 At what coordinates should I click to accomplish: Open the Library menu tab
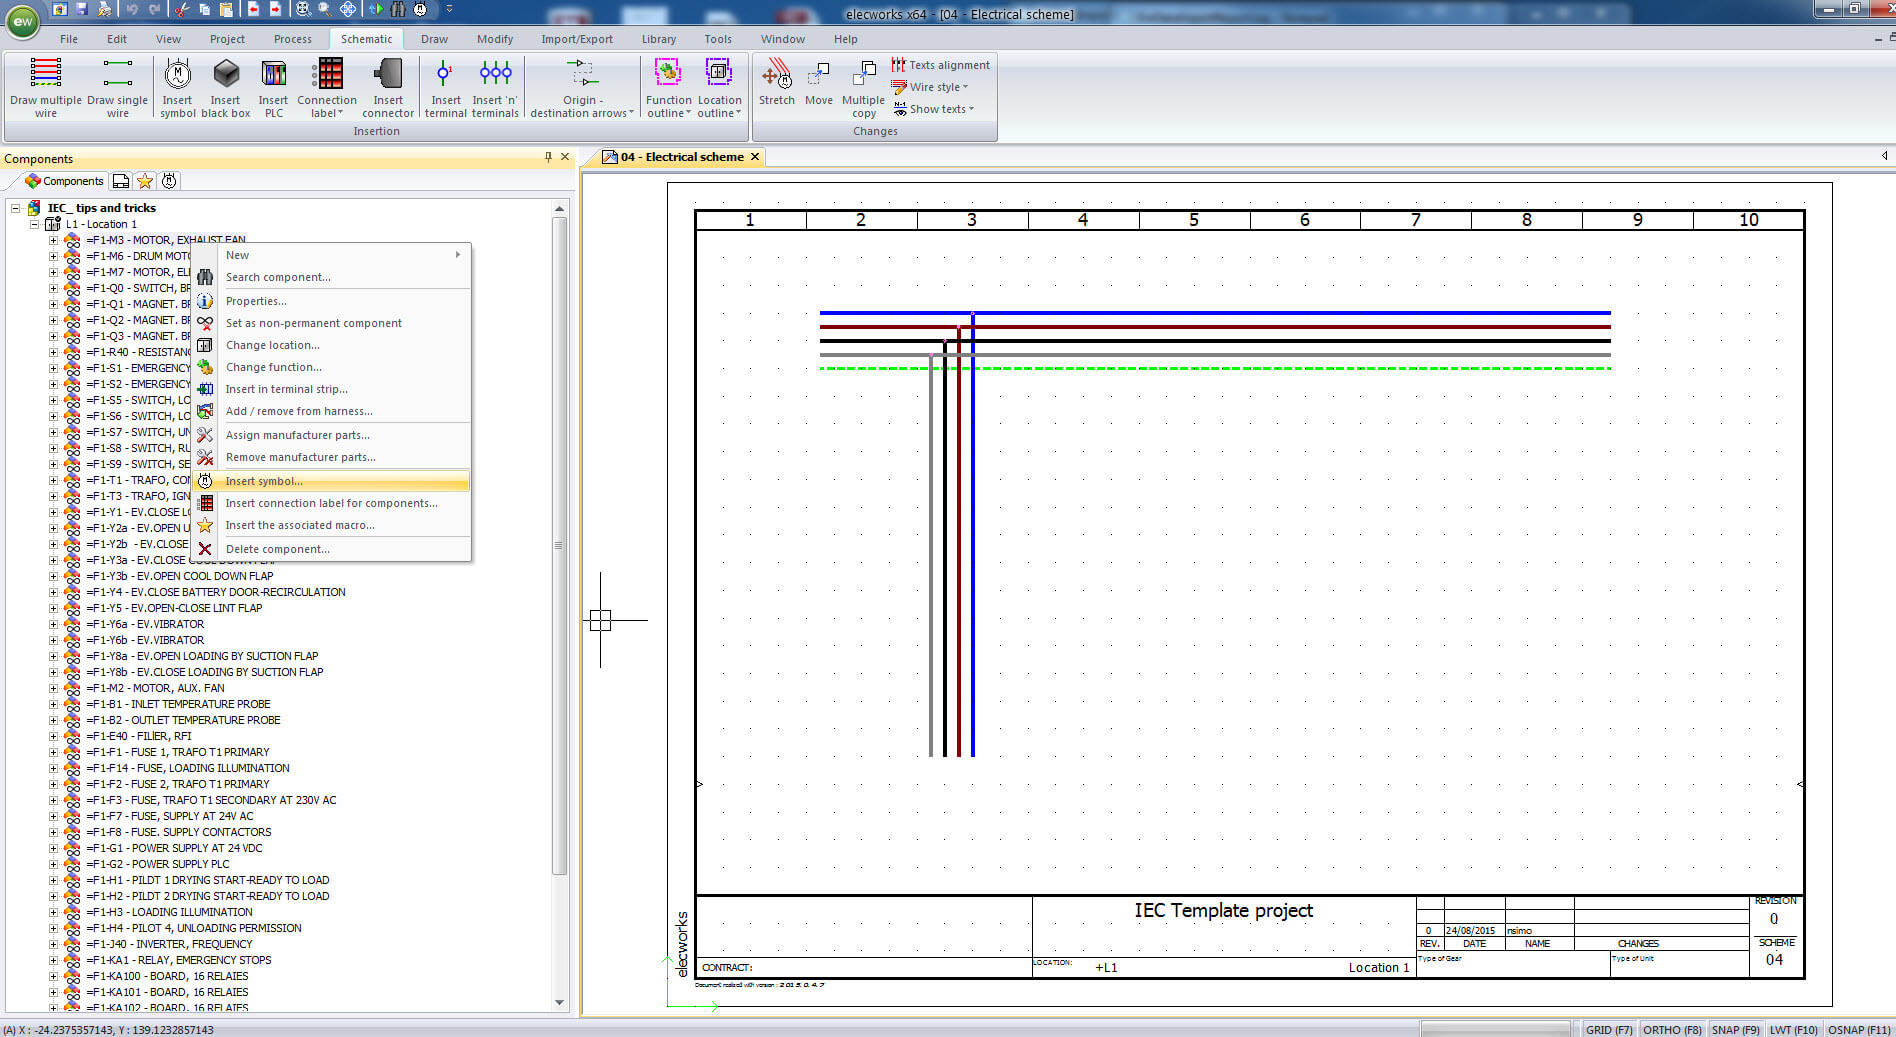pyautogui.click(x=658, y=39)
